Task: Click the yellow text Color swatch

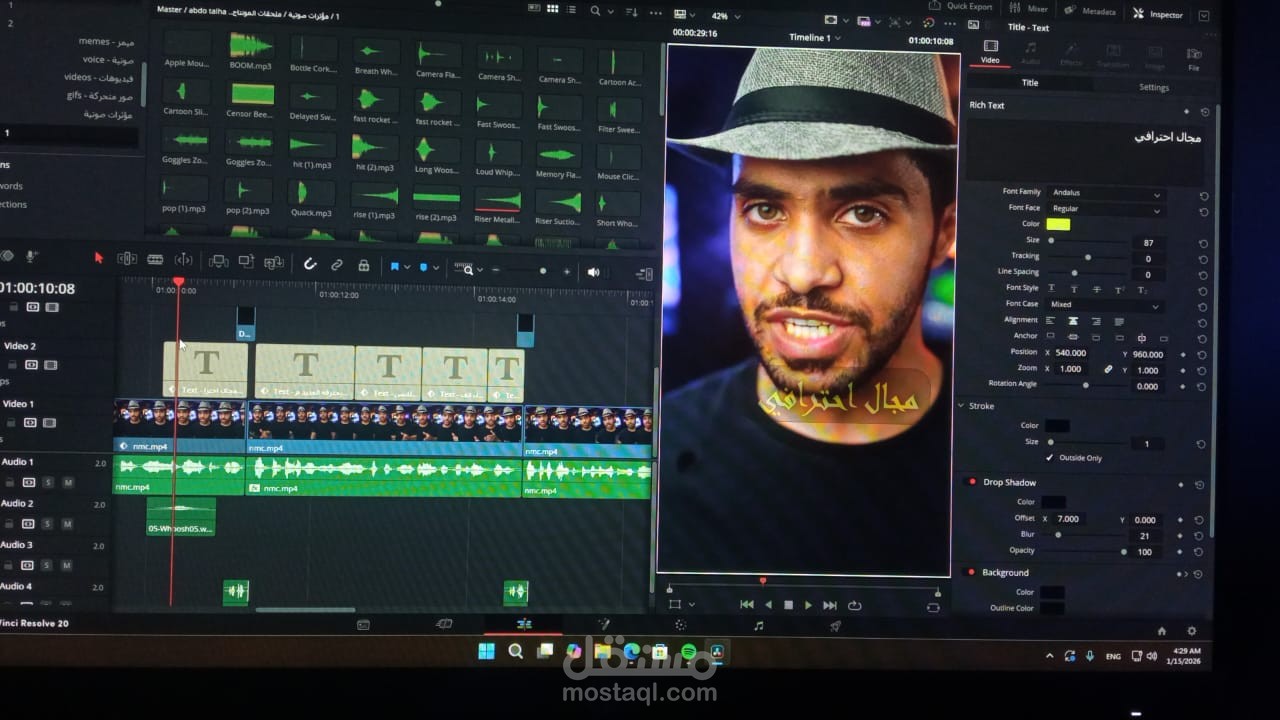Action: (1058, 224)
